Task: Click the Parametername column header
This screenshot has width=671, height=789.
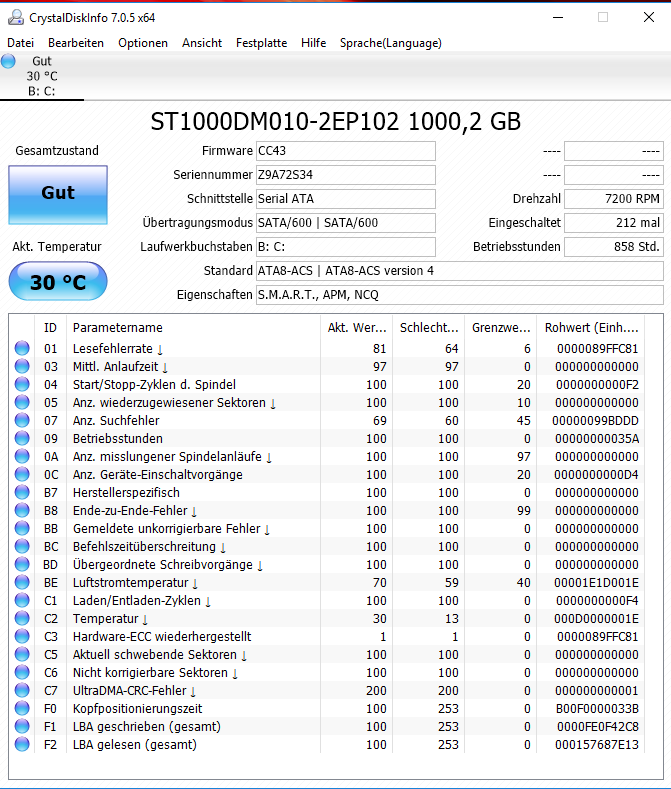Action: [193, 328]
